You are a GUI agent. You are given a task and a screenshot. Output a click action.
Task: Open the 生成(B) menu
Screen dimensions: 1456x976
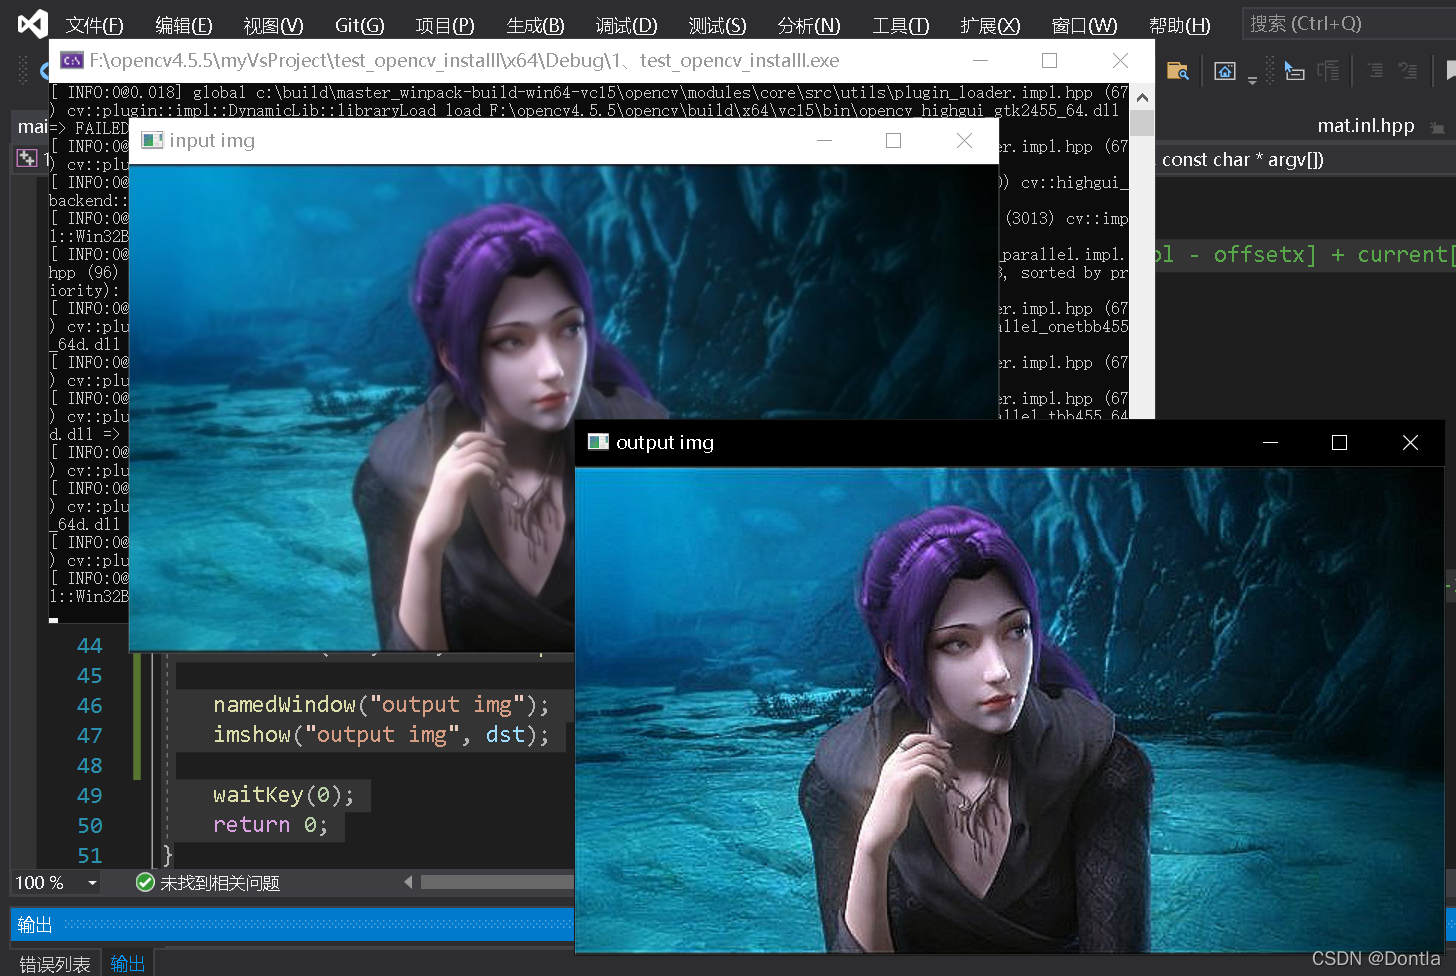point(535,26)
